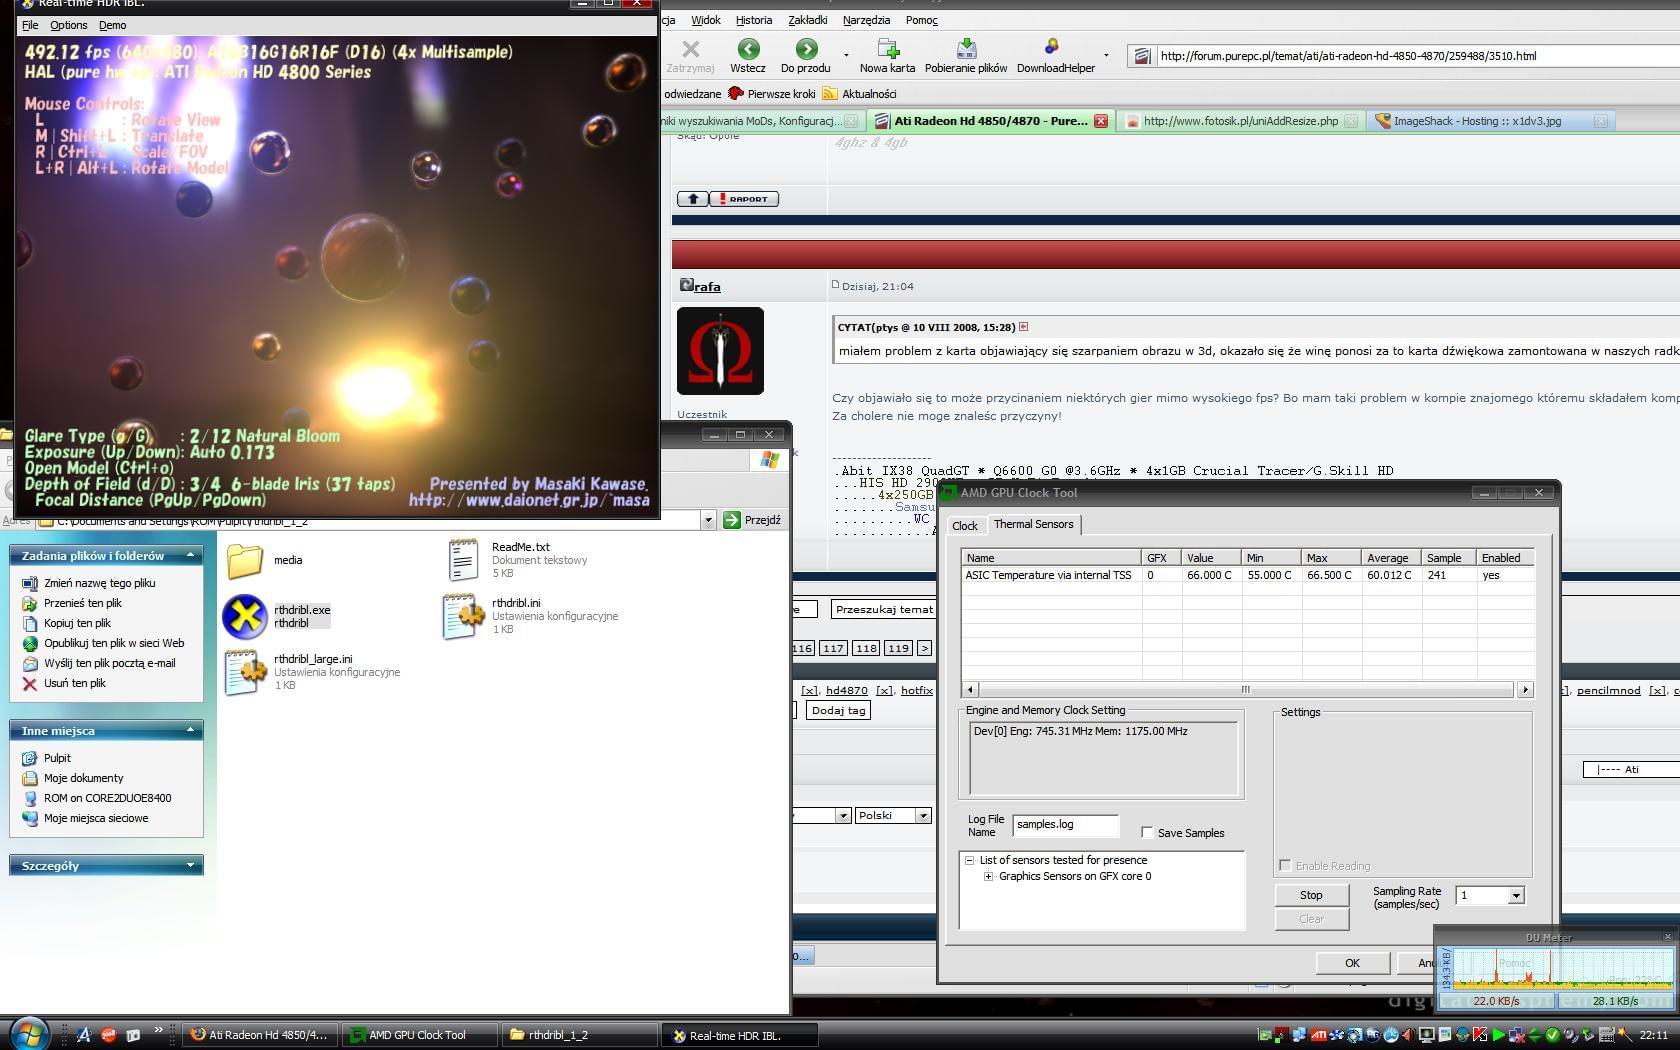Click OK button in GPU Clock Tool
1680x1050 pixels.
pos(1352,963)
